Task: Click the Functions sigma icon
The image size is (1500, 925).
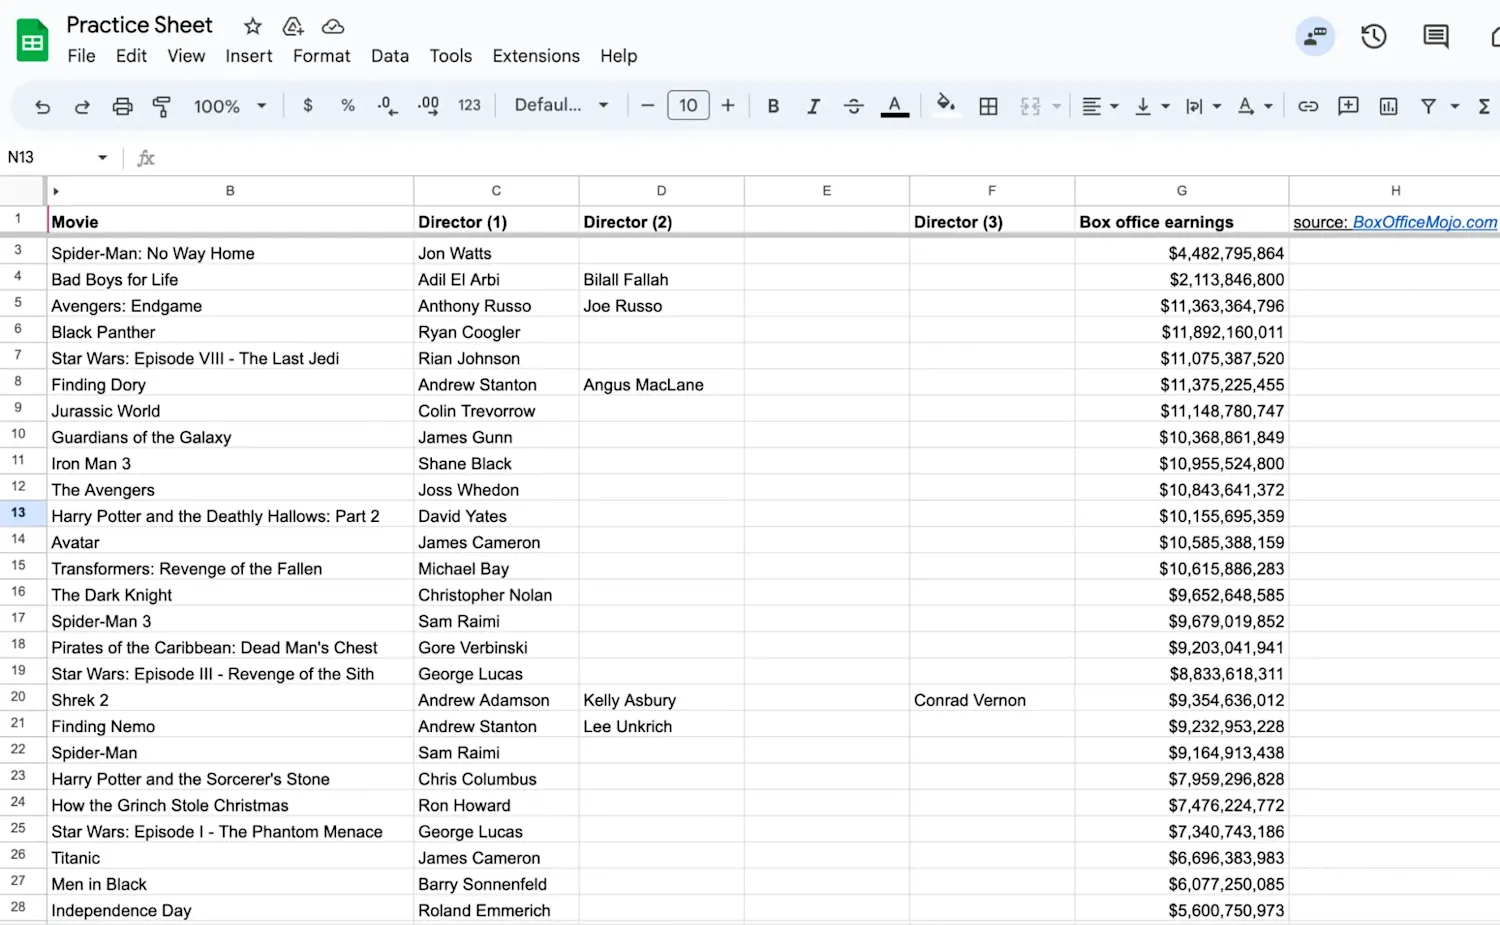Action: tap(1484, 106)
